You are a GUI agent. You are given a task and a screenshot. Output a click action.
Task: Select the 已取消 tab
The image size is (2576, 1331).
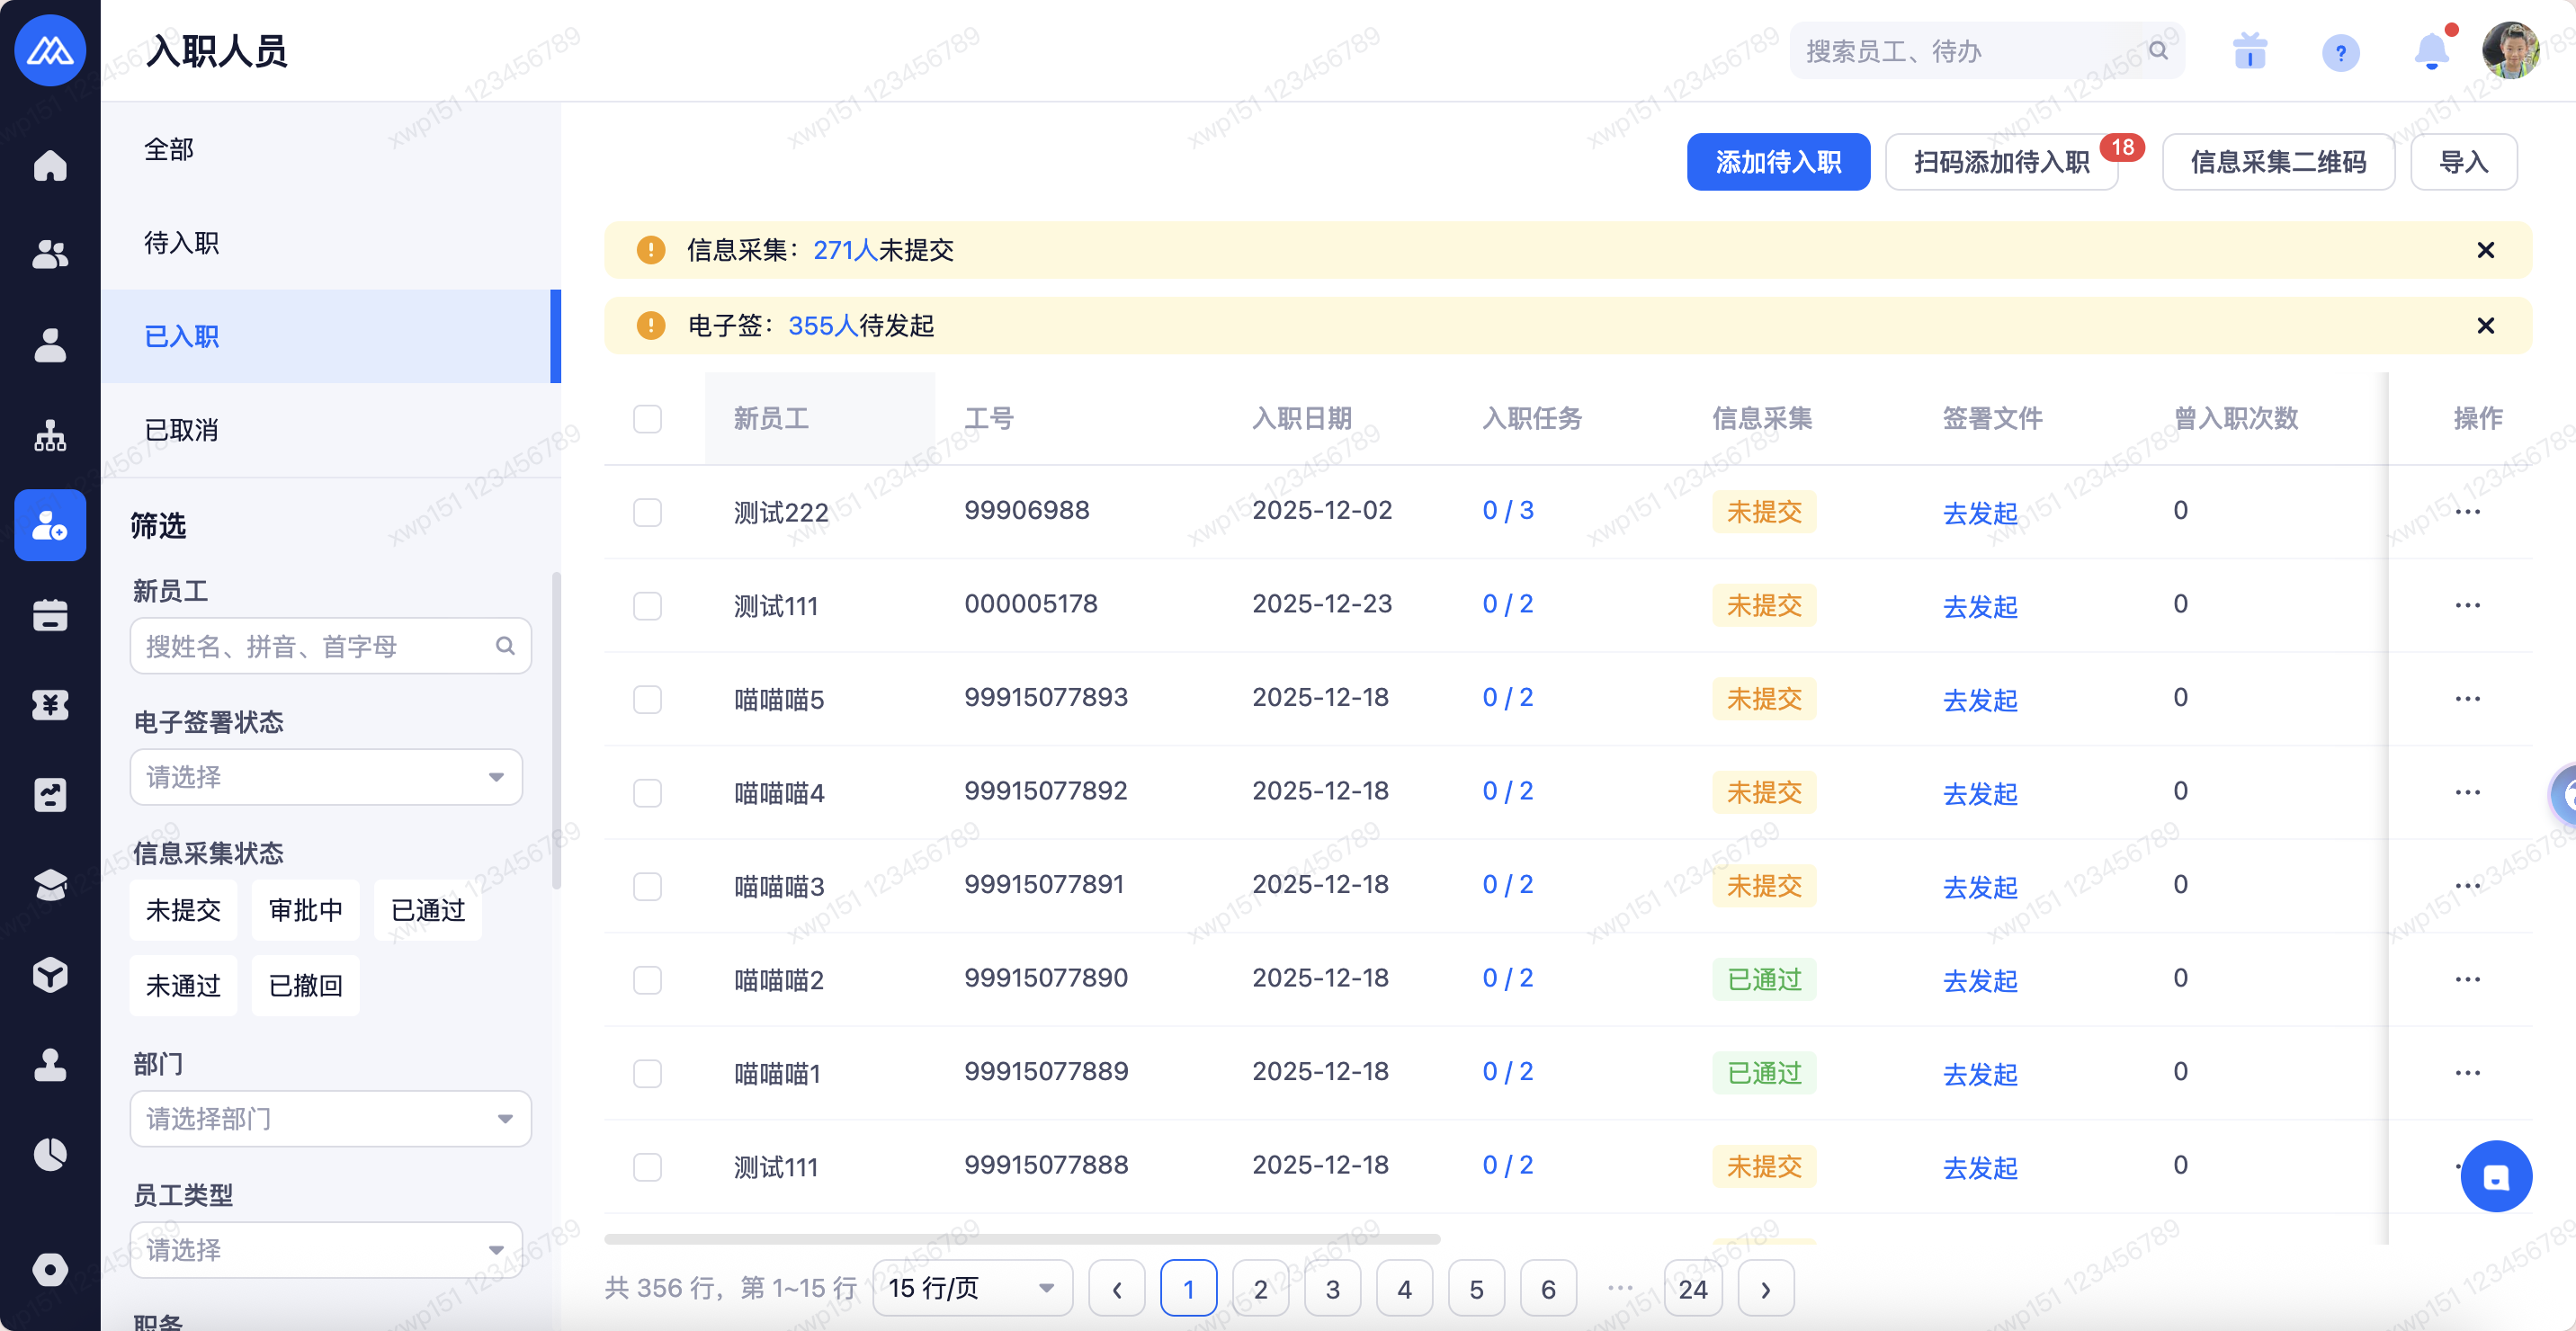pyautogui.click(x=181, y=430)
